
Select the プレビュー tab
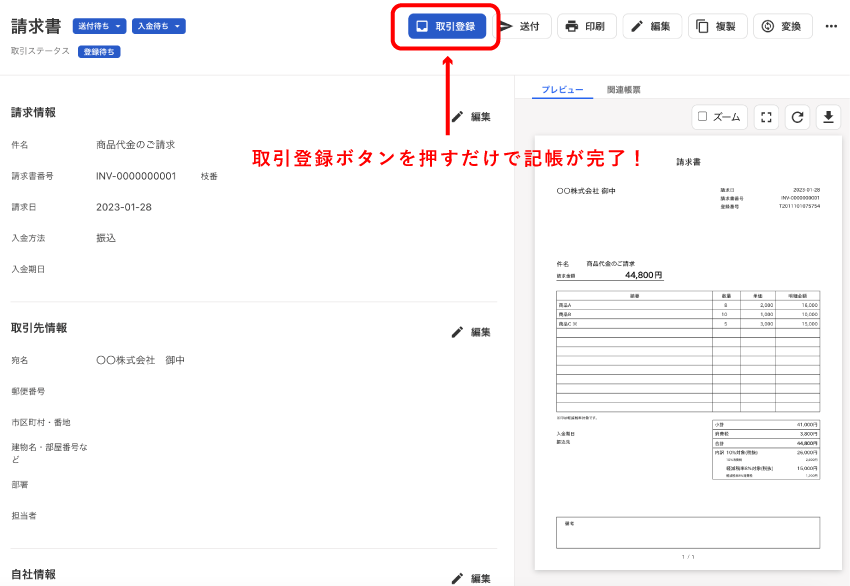[x=562, y=90]
